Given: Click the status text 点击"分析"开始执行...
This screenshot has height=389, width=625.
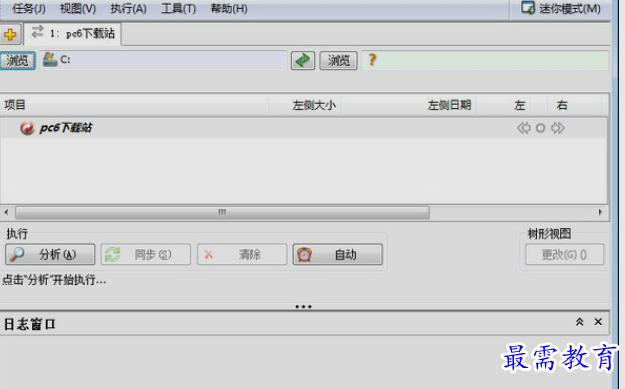Looking at the screenshot, I should (54, 280).
